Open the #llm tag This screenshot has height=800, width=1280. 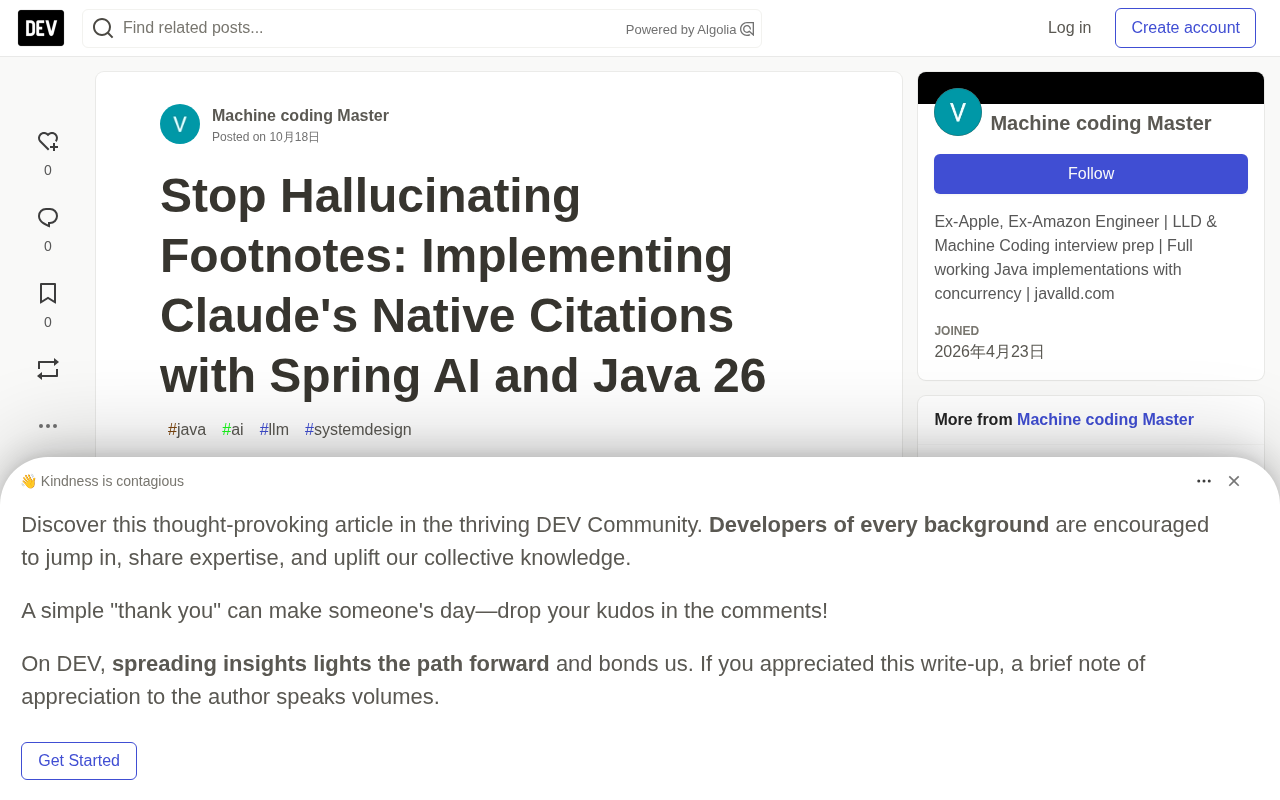coord(274,430)
